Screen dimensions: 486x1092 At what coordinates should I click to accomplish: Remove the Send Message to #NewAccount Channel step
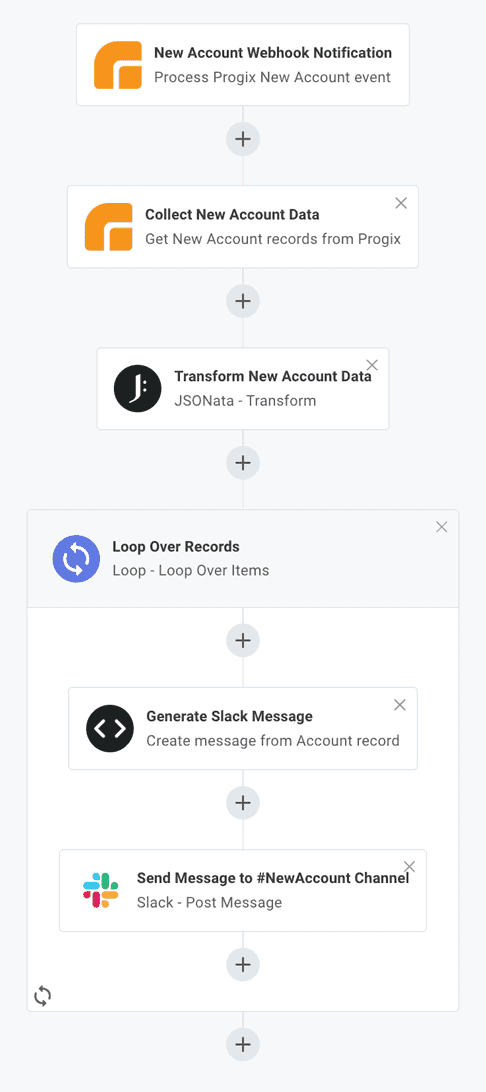pos(409,866)
